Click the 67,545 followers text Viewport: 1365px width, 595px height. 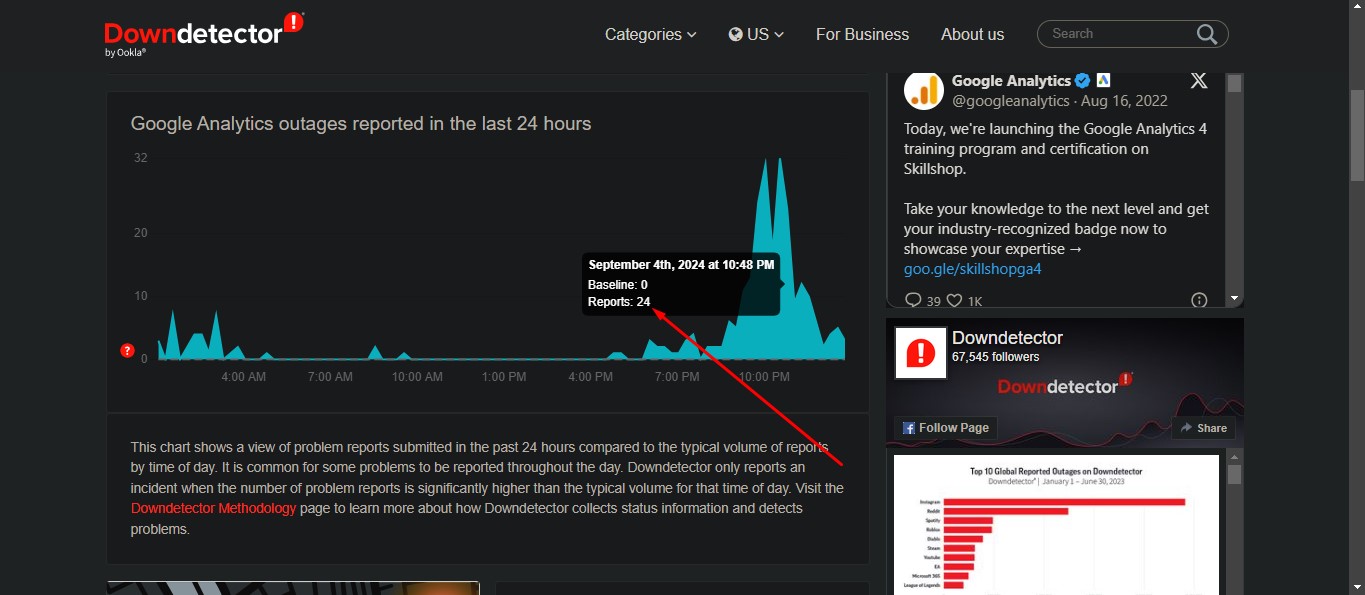[995, 357]
